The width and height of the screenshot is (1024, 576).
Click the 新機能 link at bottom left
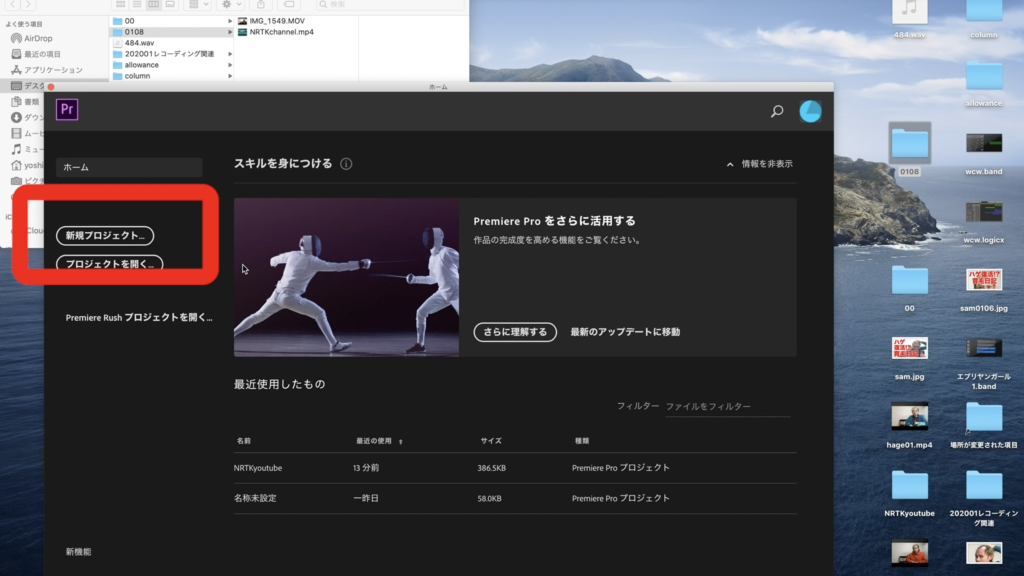click(x=78, y=552)
